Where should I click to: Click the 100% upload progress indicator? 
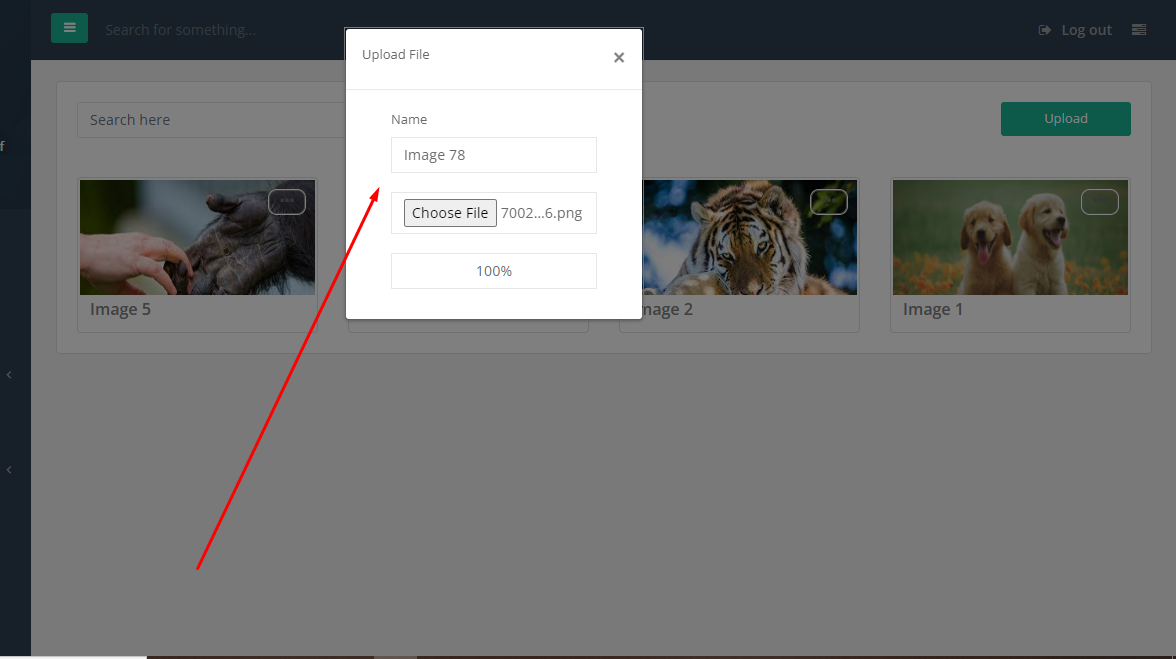click(x=493, y=270)
